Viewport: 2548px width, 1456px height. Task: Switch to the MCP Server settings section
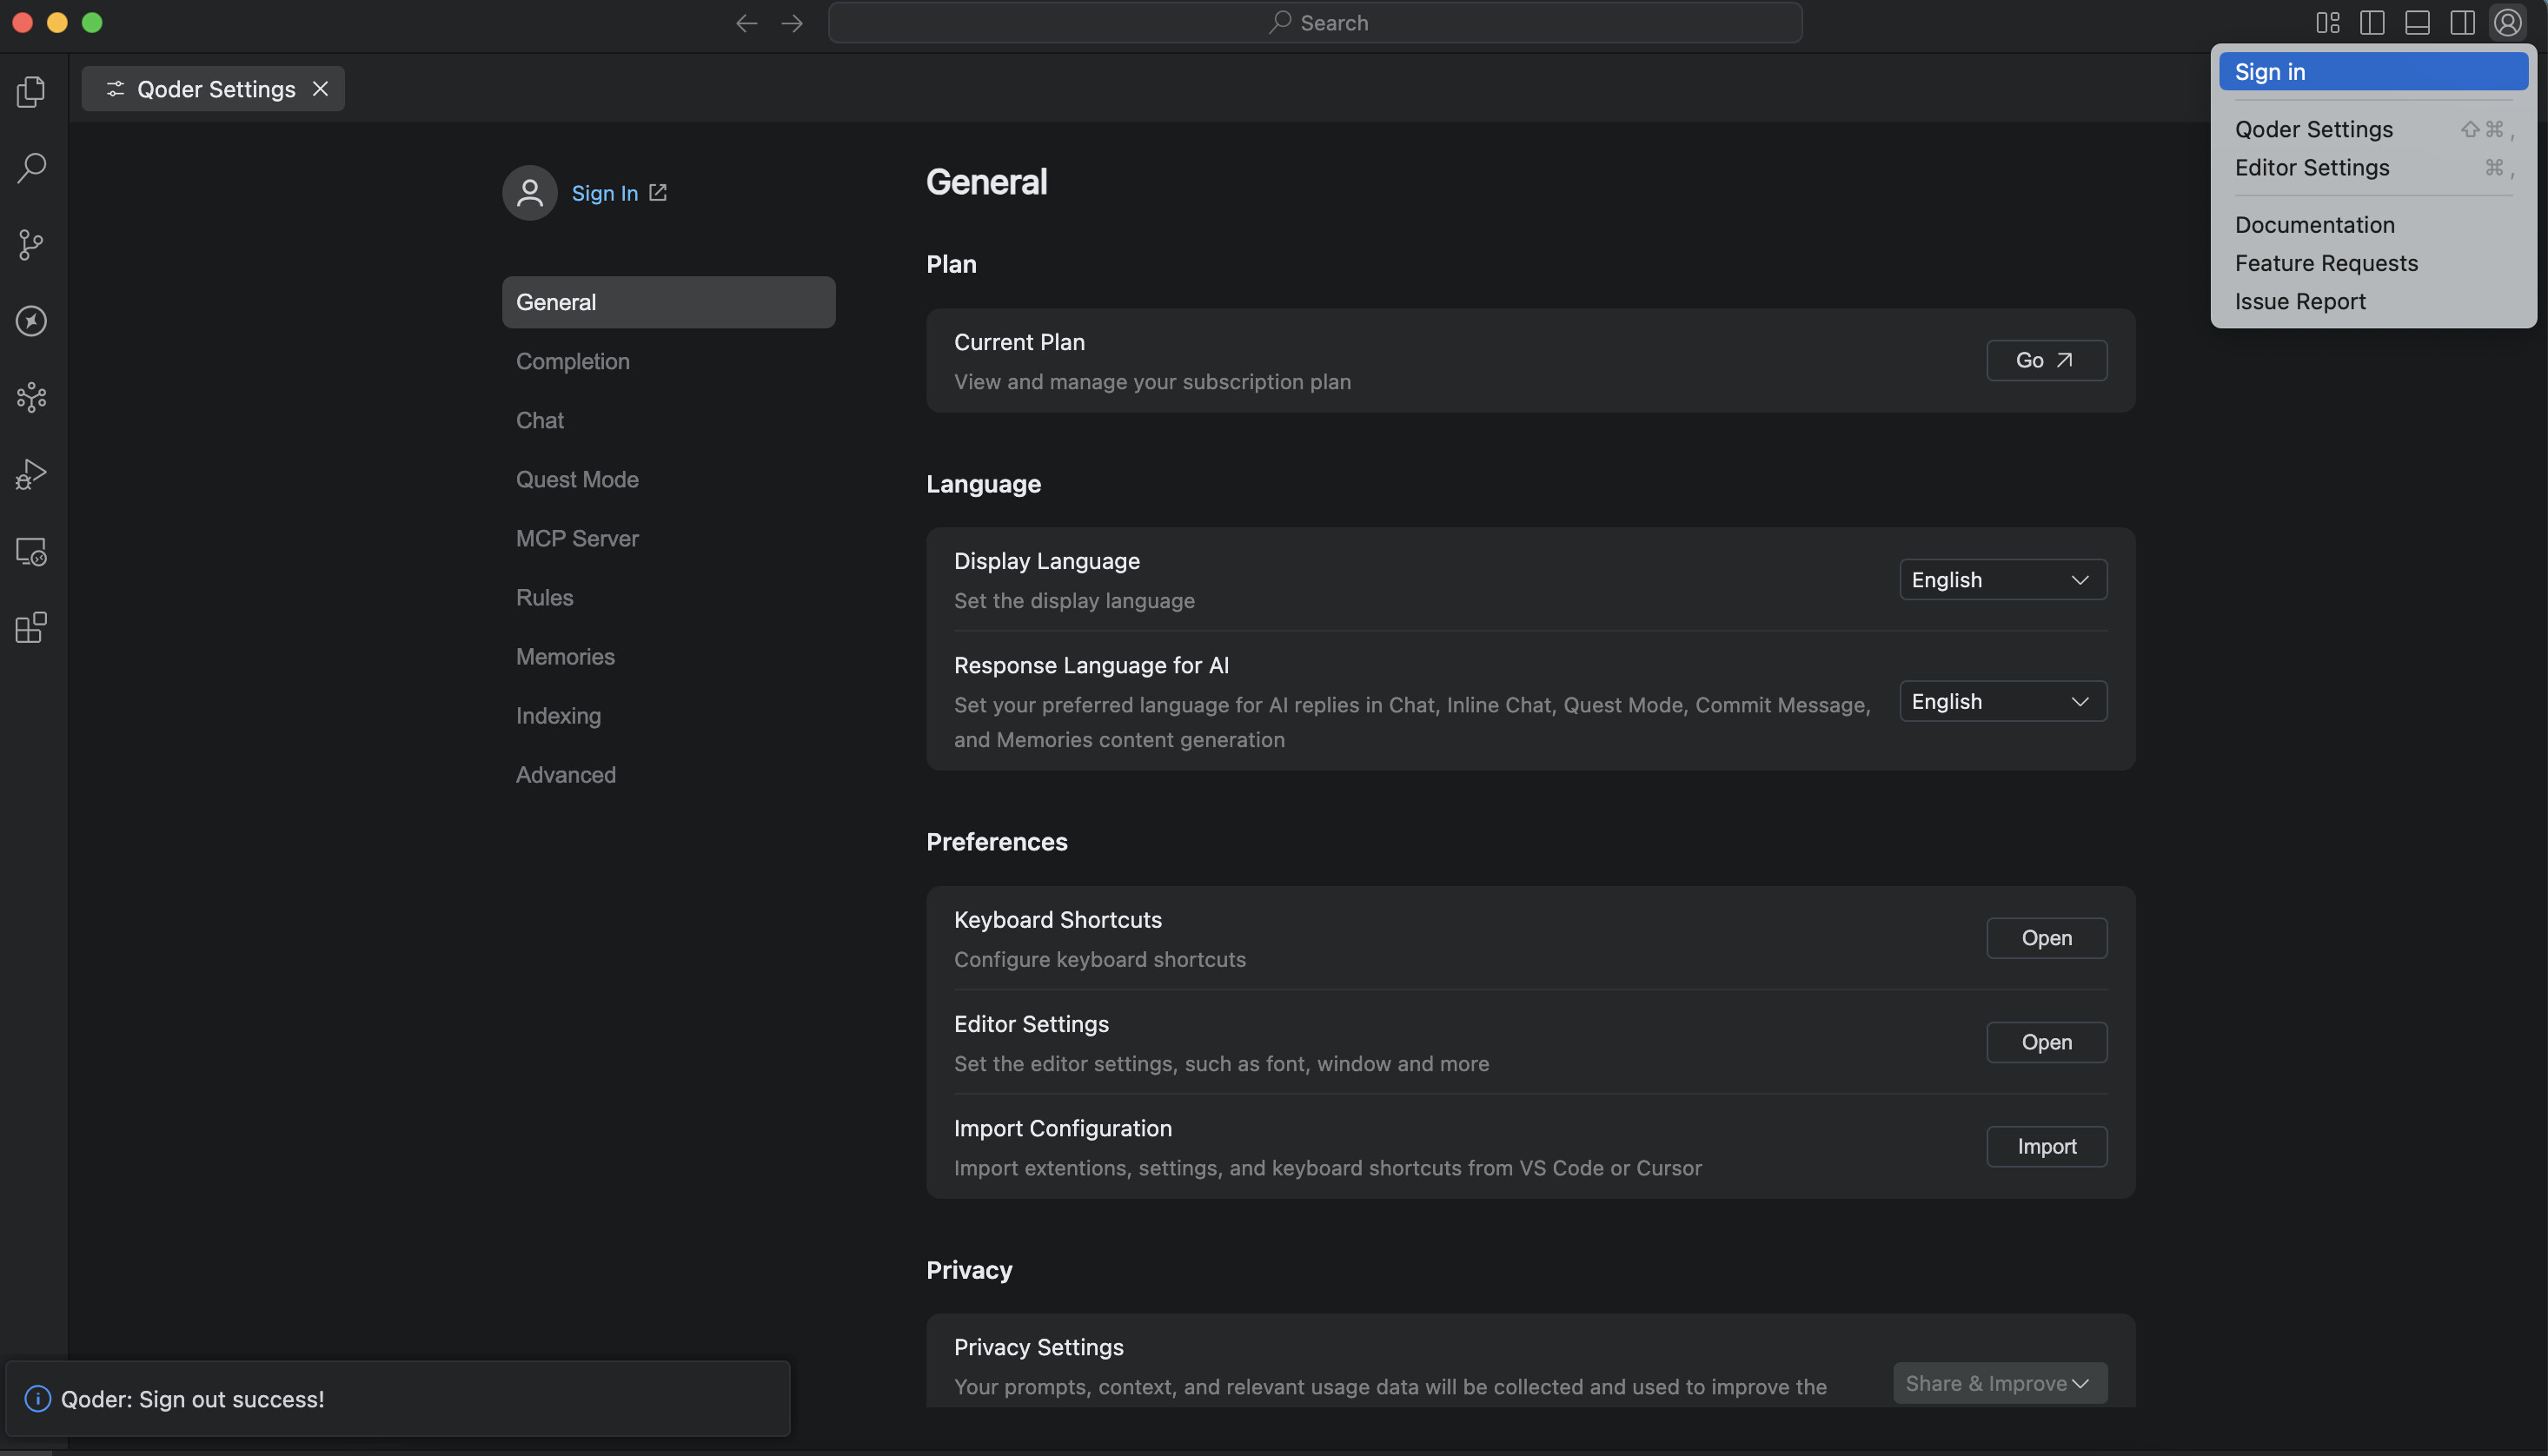coord(577,538)
